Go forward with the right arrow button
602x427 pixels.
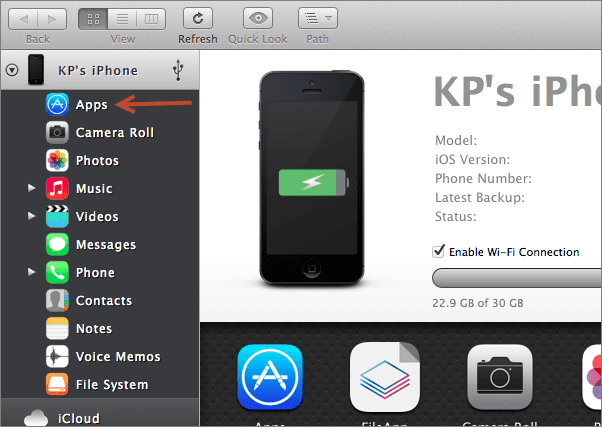pos(52,19)
